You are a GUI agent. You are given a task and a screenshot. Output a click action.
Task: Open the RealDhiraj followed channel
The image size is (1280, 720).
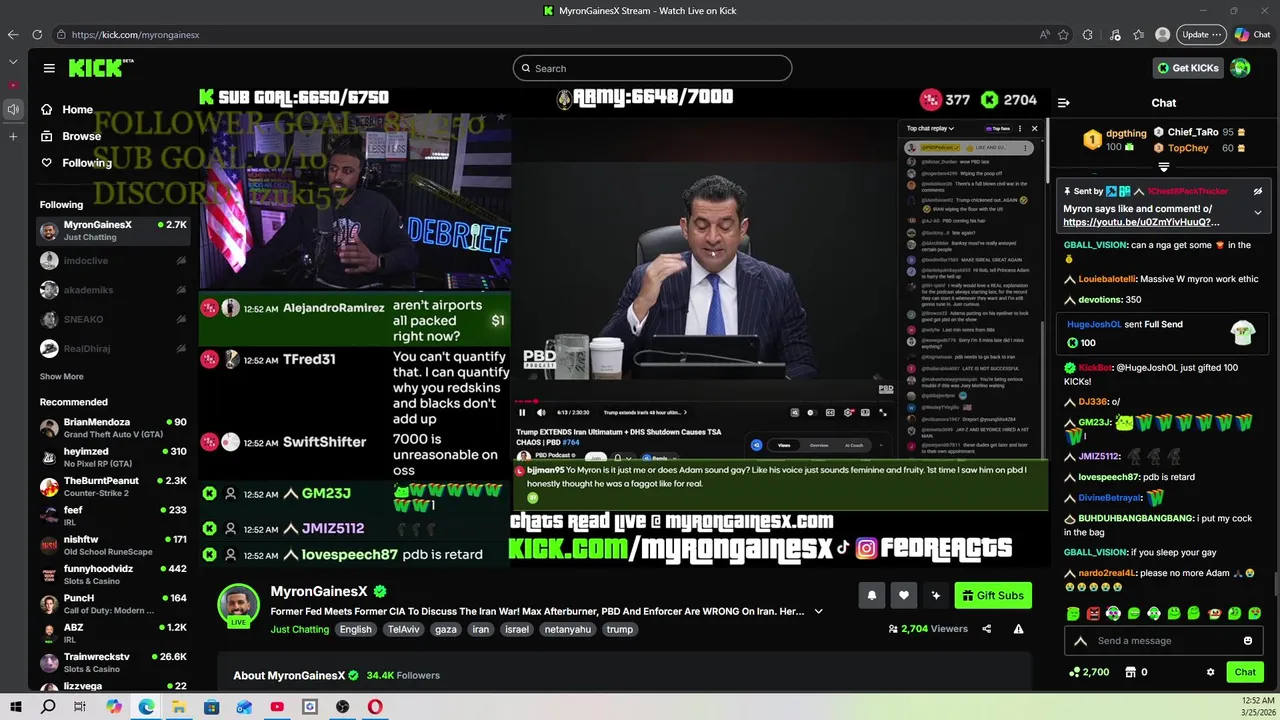click(113, 349)
